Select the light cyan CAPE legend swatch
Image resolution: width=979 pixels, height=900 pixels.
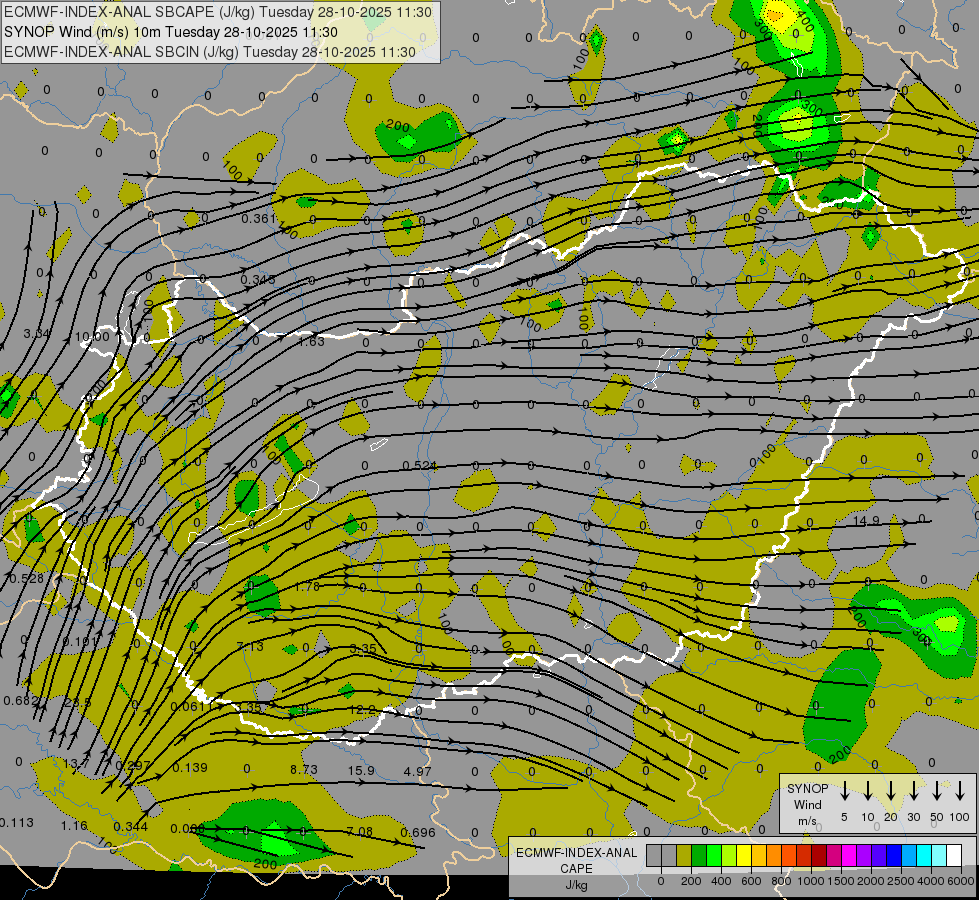coord(938,856)
